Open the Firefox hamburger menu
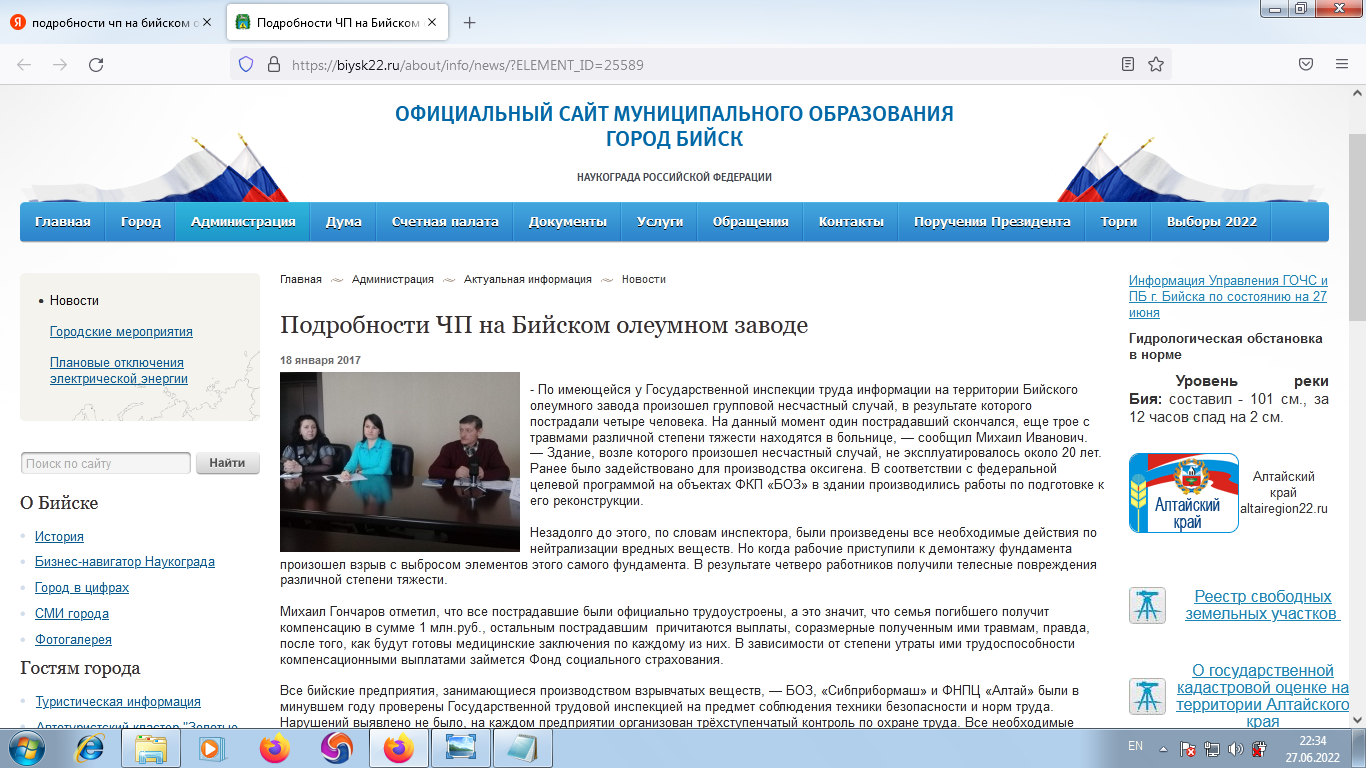The width and height of the screenshot is (1366, 768). (1340, 62)
